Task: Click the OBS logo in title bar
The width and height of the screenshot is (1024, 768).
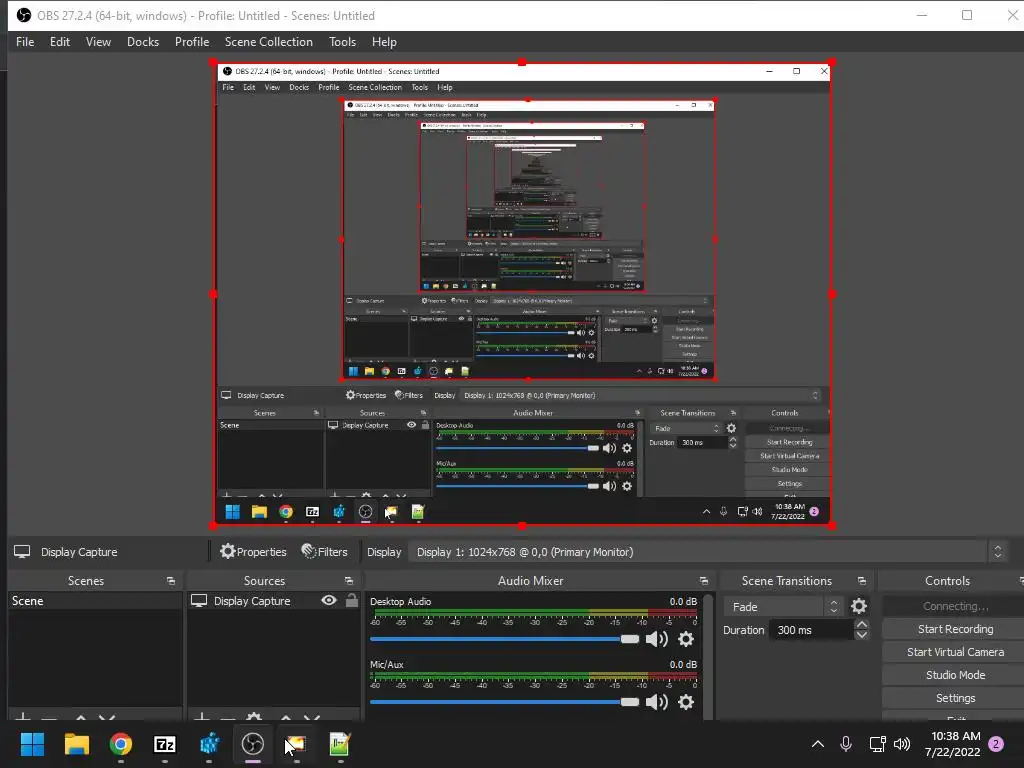Action: coord(24,15)
